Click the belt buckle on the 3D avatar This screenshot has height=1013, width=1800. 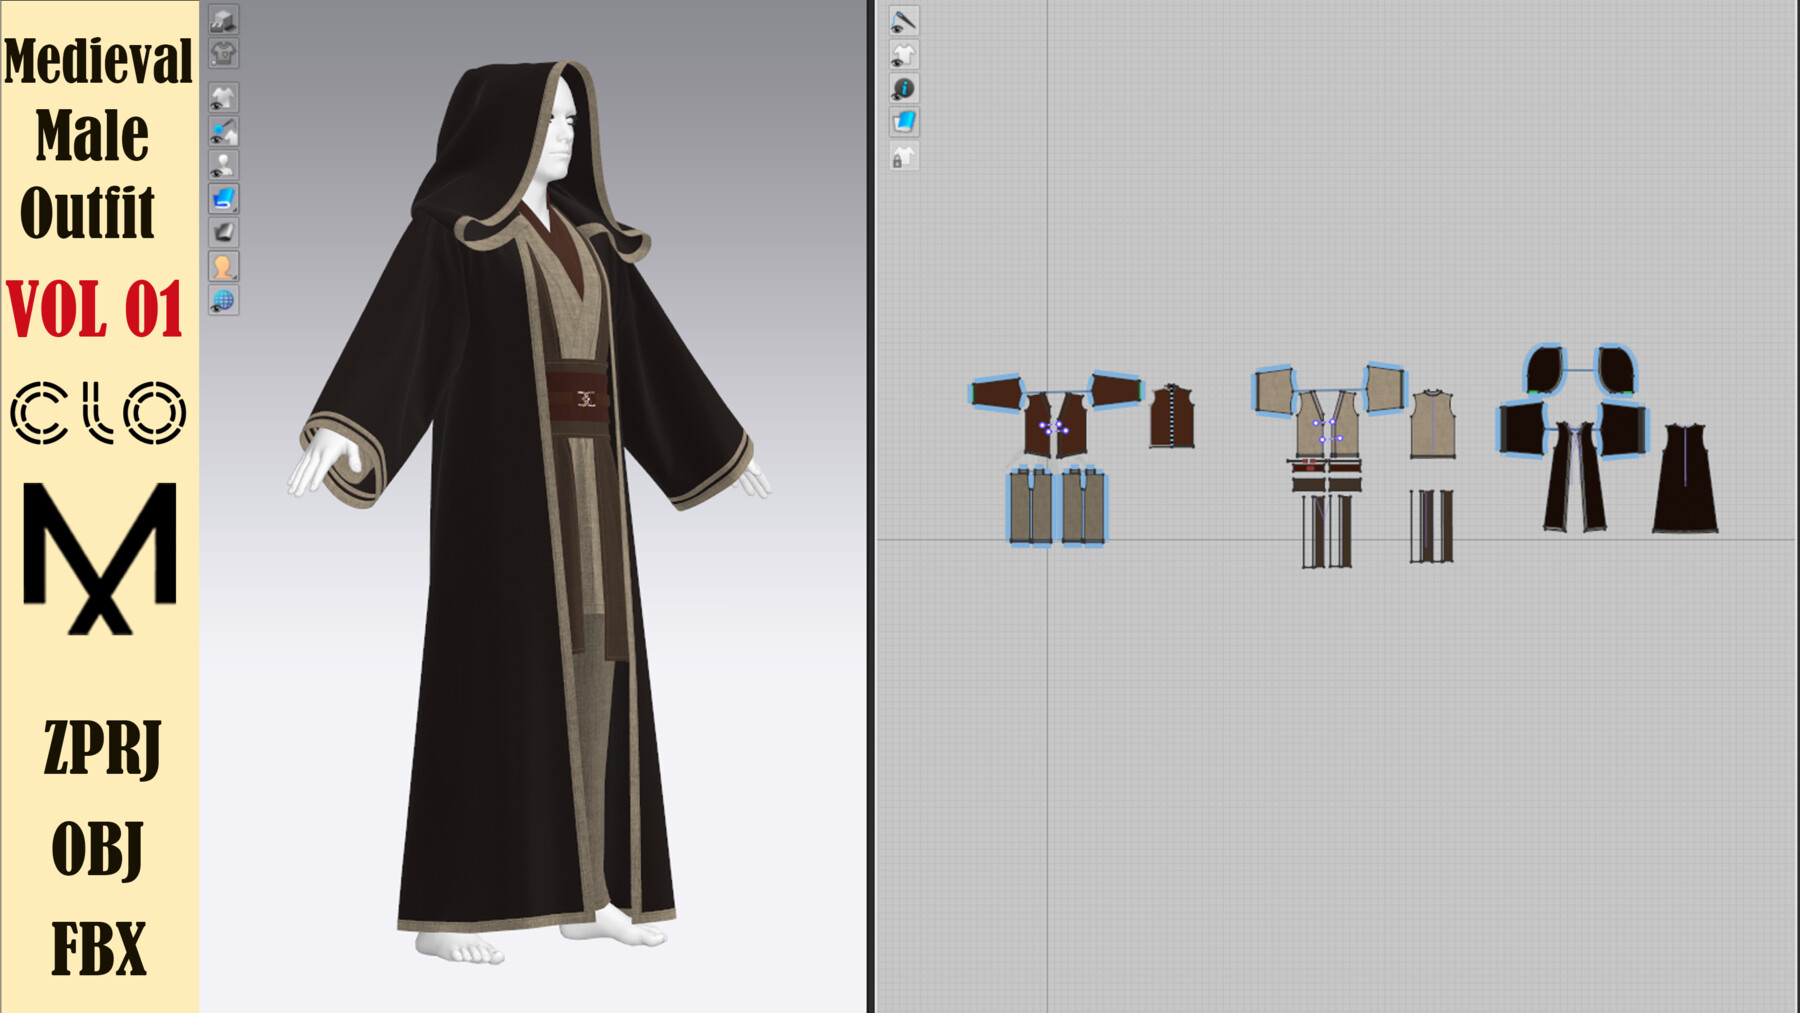[586, 399]
